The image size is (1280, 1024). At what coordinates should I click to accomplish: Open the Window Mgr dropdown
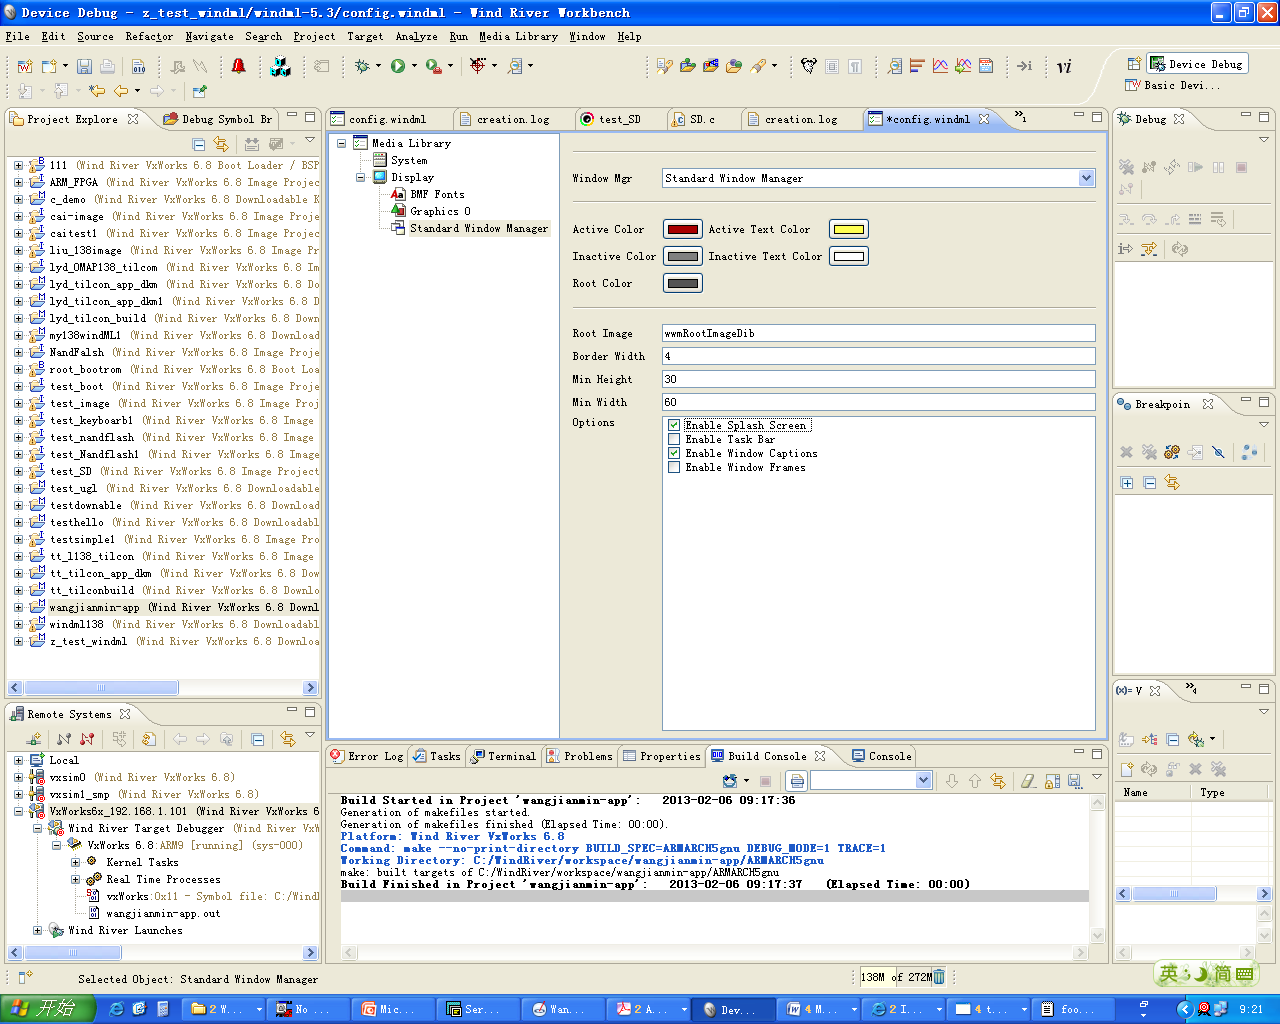point(1086,178)
